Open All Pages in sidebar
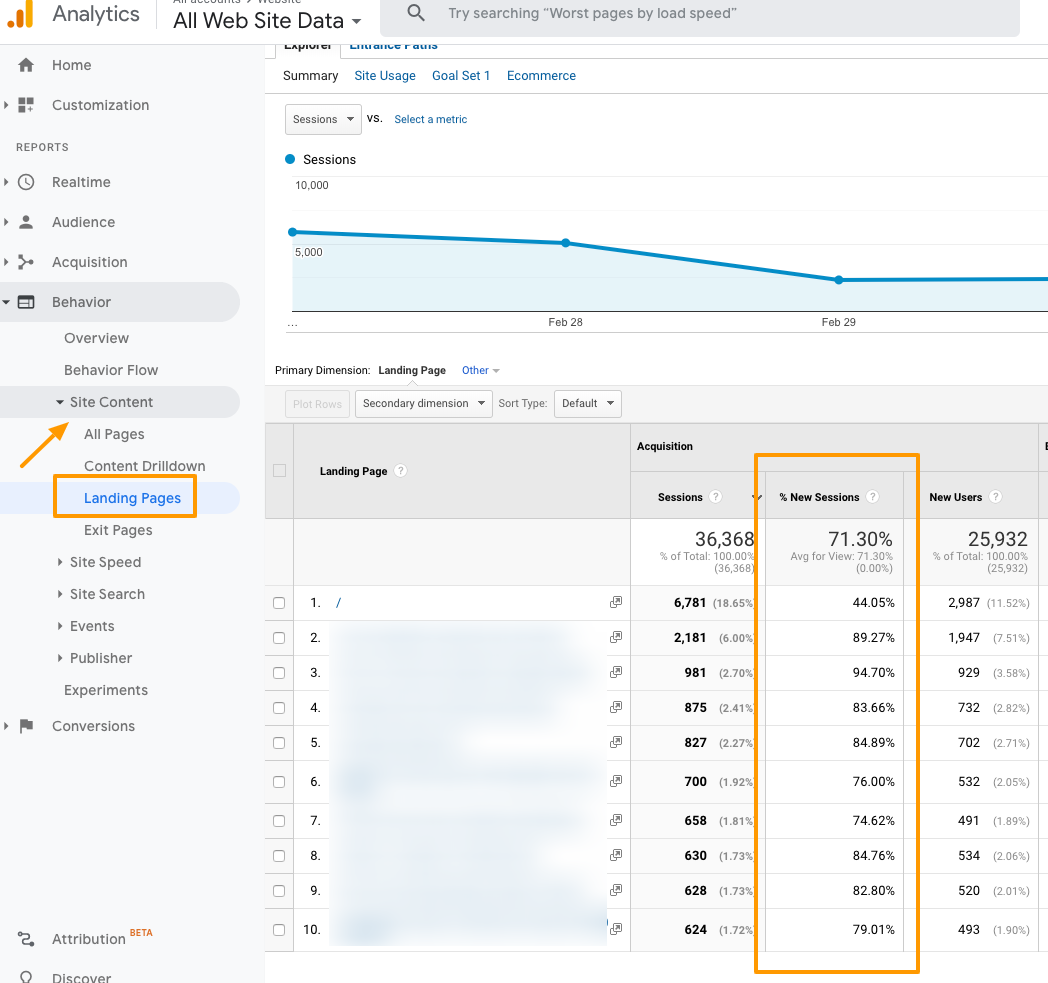The width and height of the screenshot is (1048, 983). pyautogui.click(x=114, y=434)
